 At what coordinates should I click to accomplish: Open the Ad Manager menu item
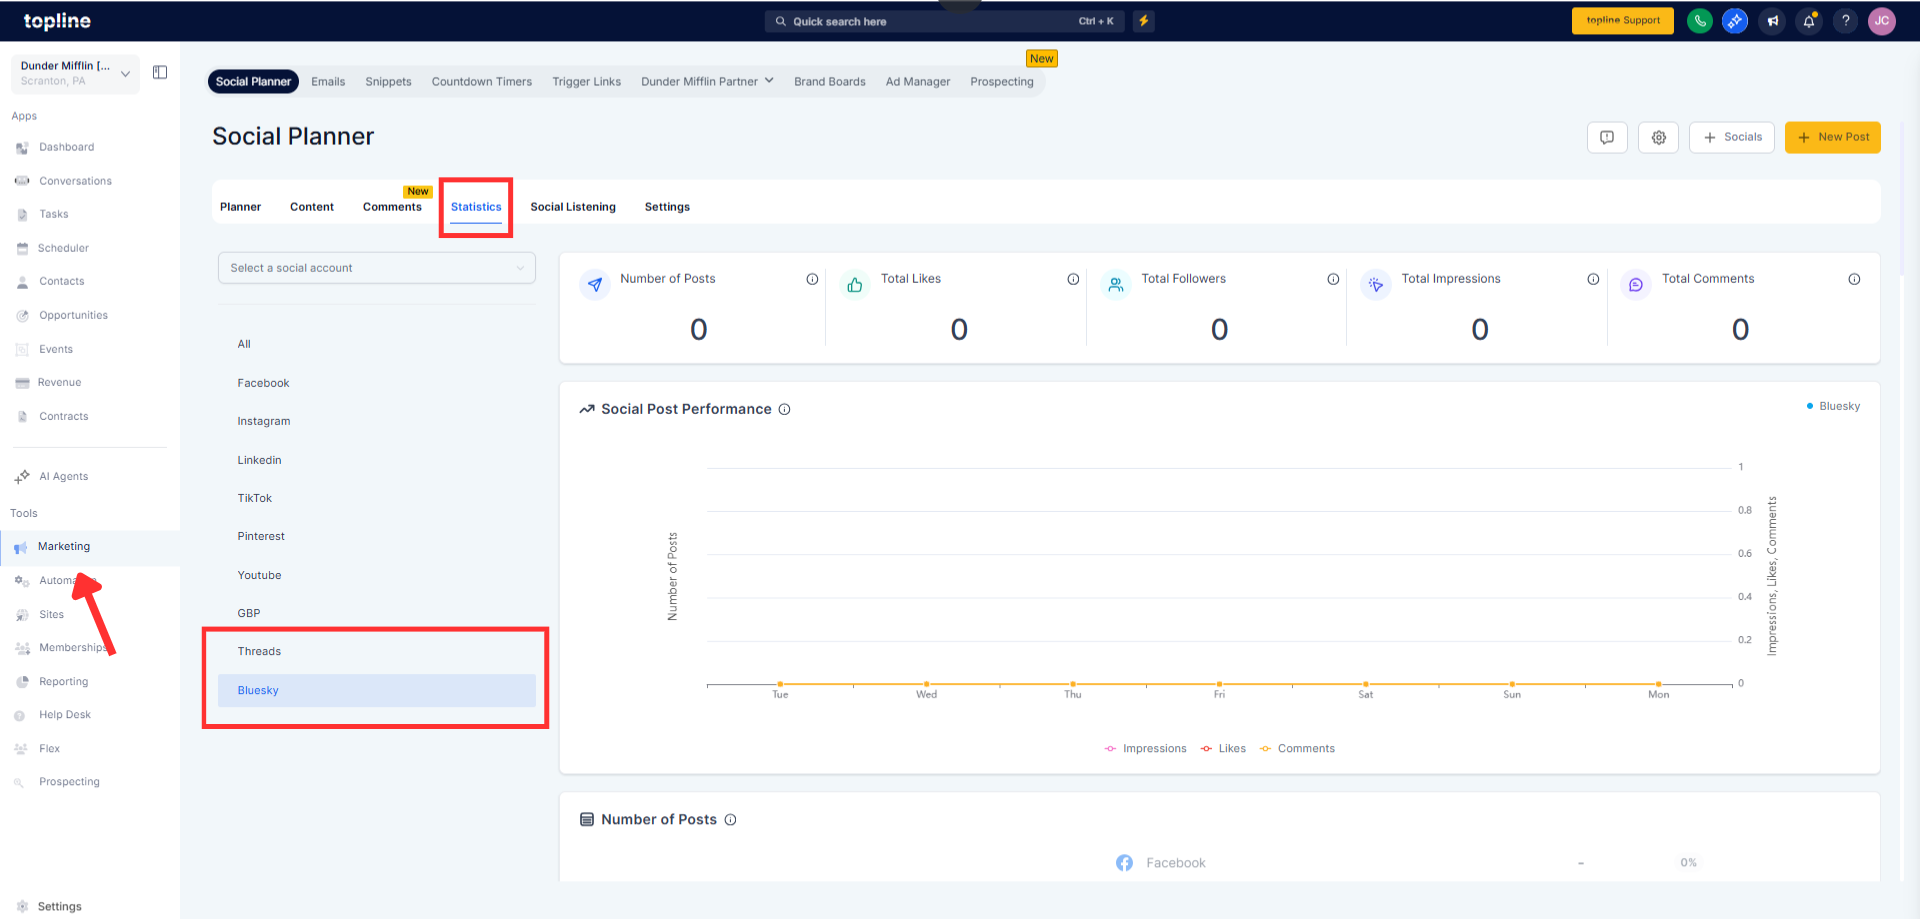[917, 82]
